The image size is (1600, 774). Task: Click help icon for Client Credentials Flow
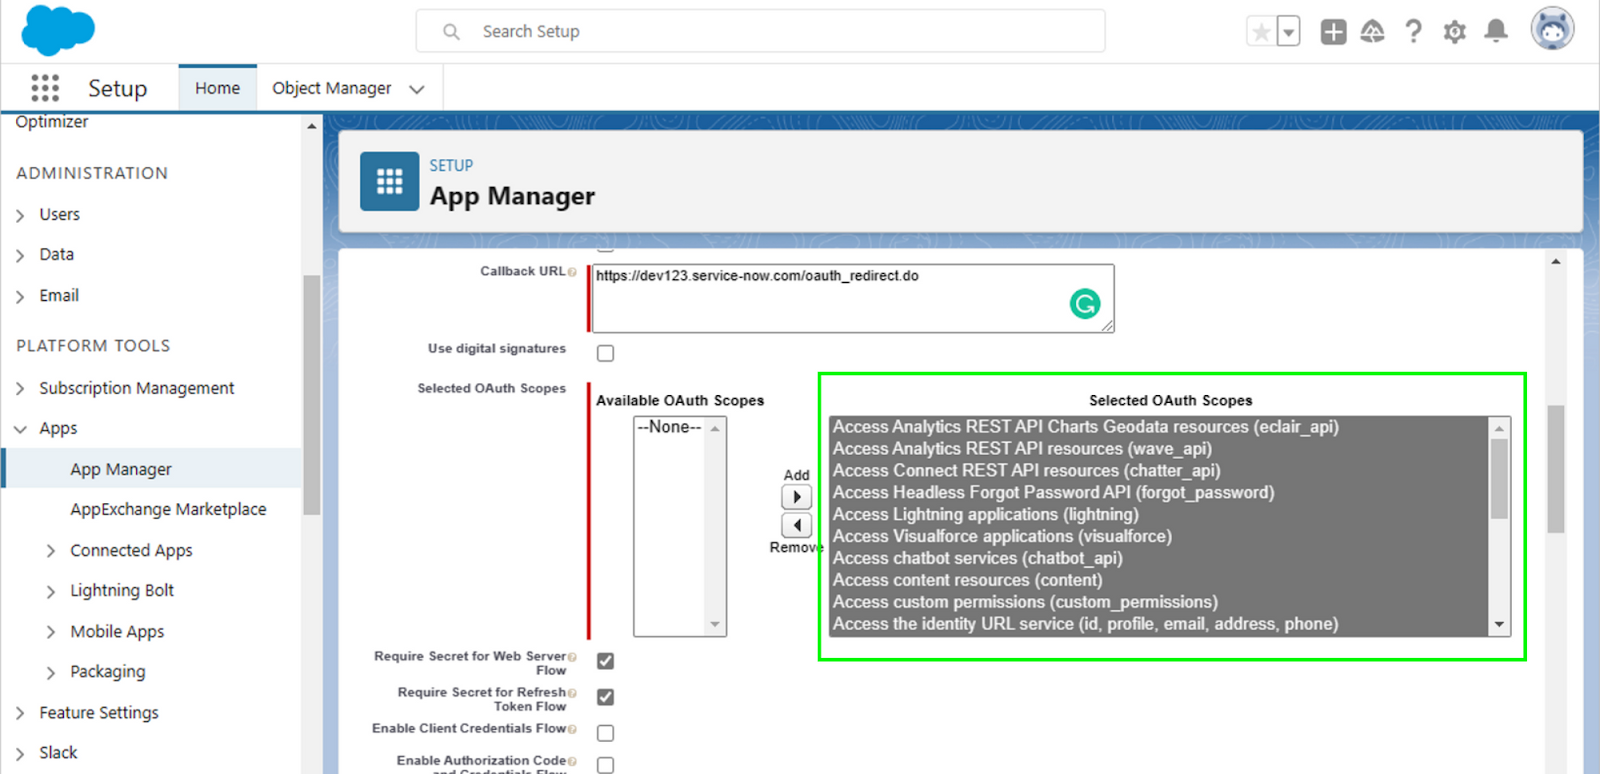pos(572,729)
